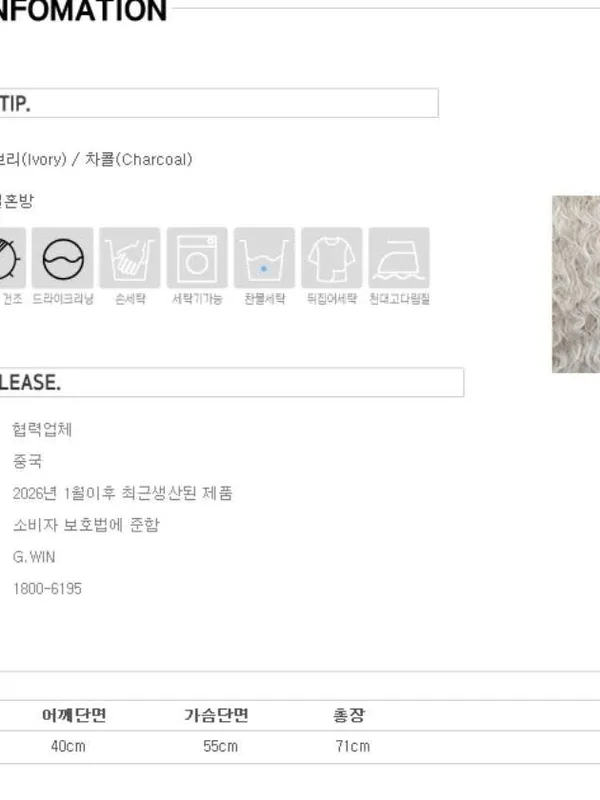Select the Charcoal (차콜) color text
The image size is (600, 800).
138,159
